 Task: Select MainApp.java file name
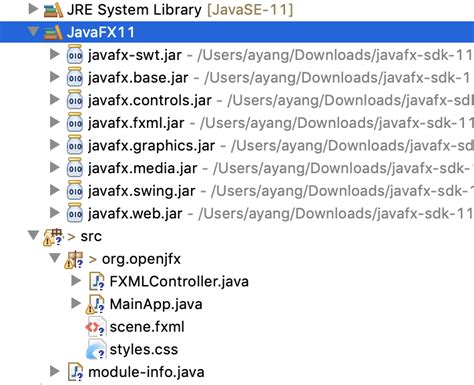[x=156, y=304]
